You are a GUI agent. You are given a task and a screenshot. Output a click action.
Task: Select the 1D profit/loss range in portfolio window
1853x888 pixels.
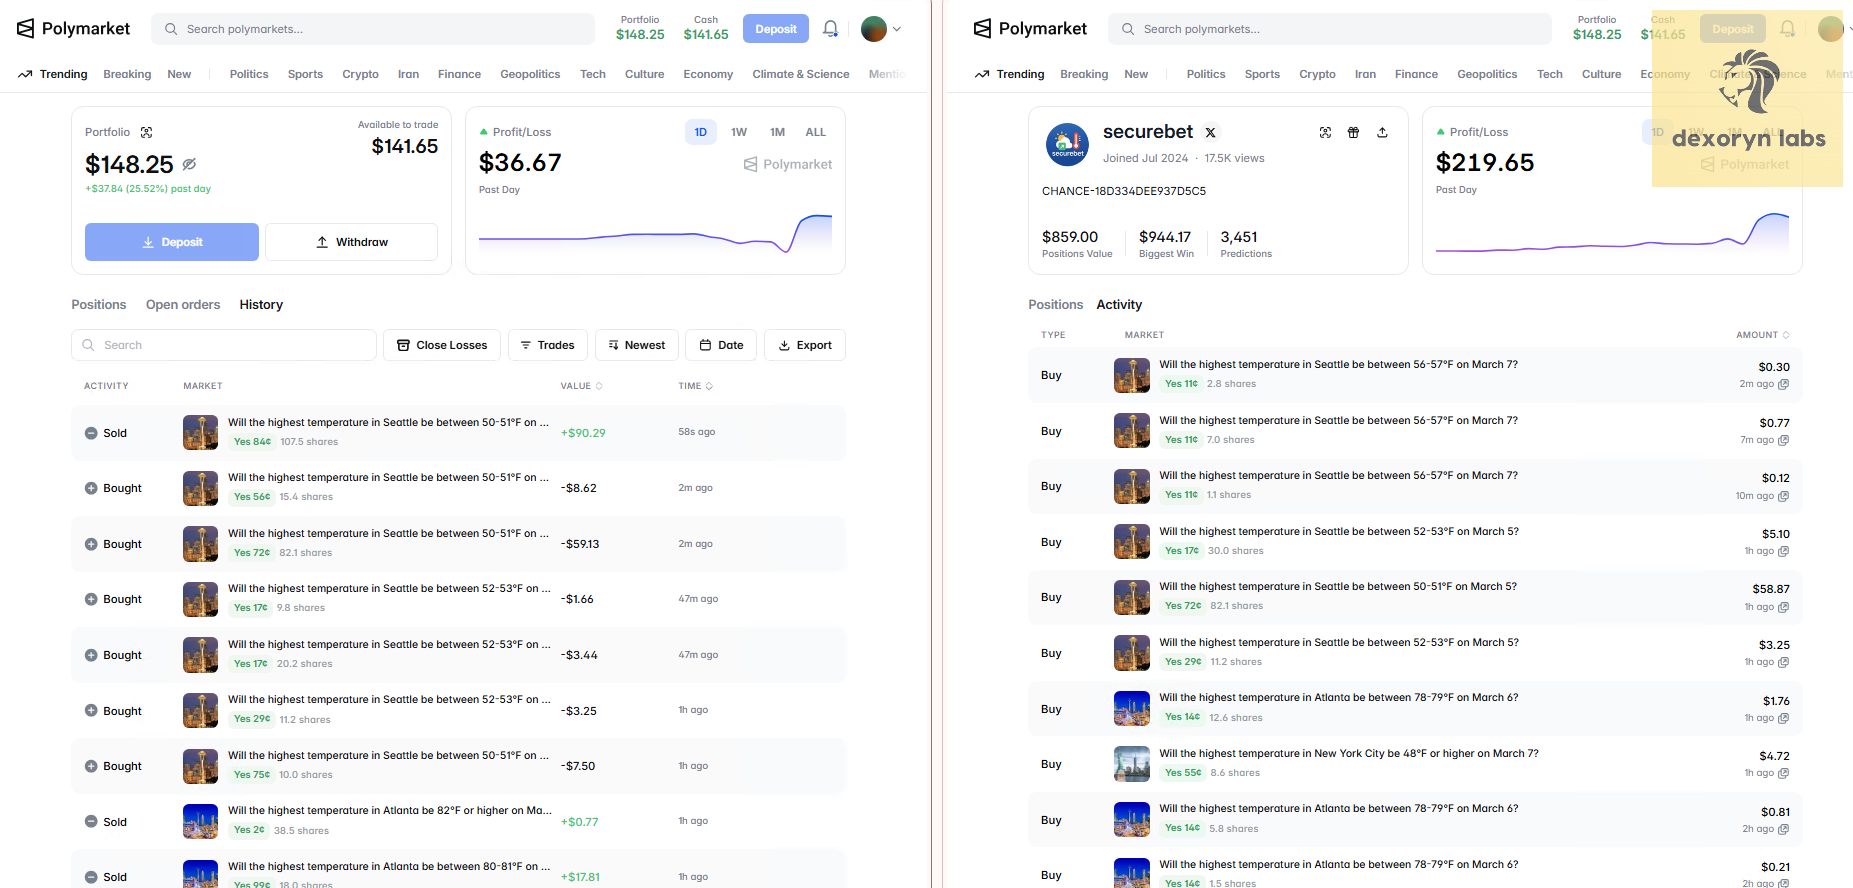[x=701, y=132]
